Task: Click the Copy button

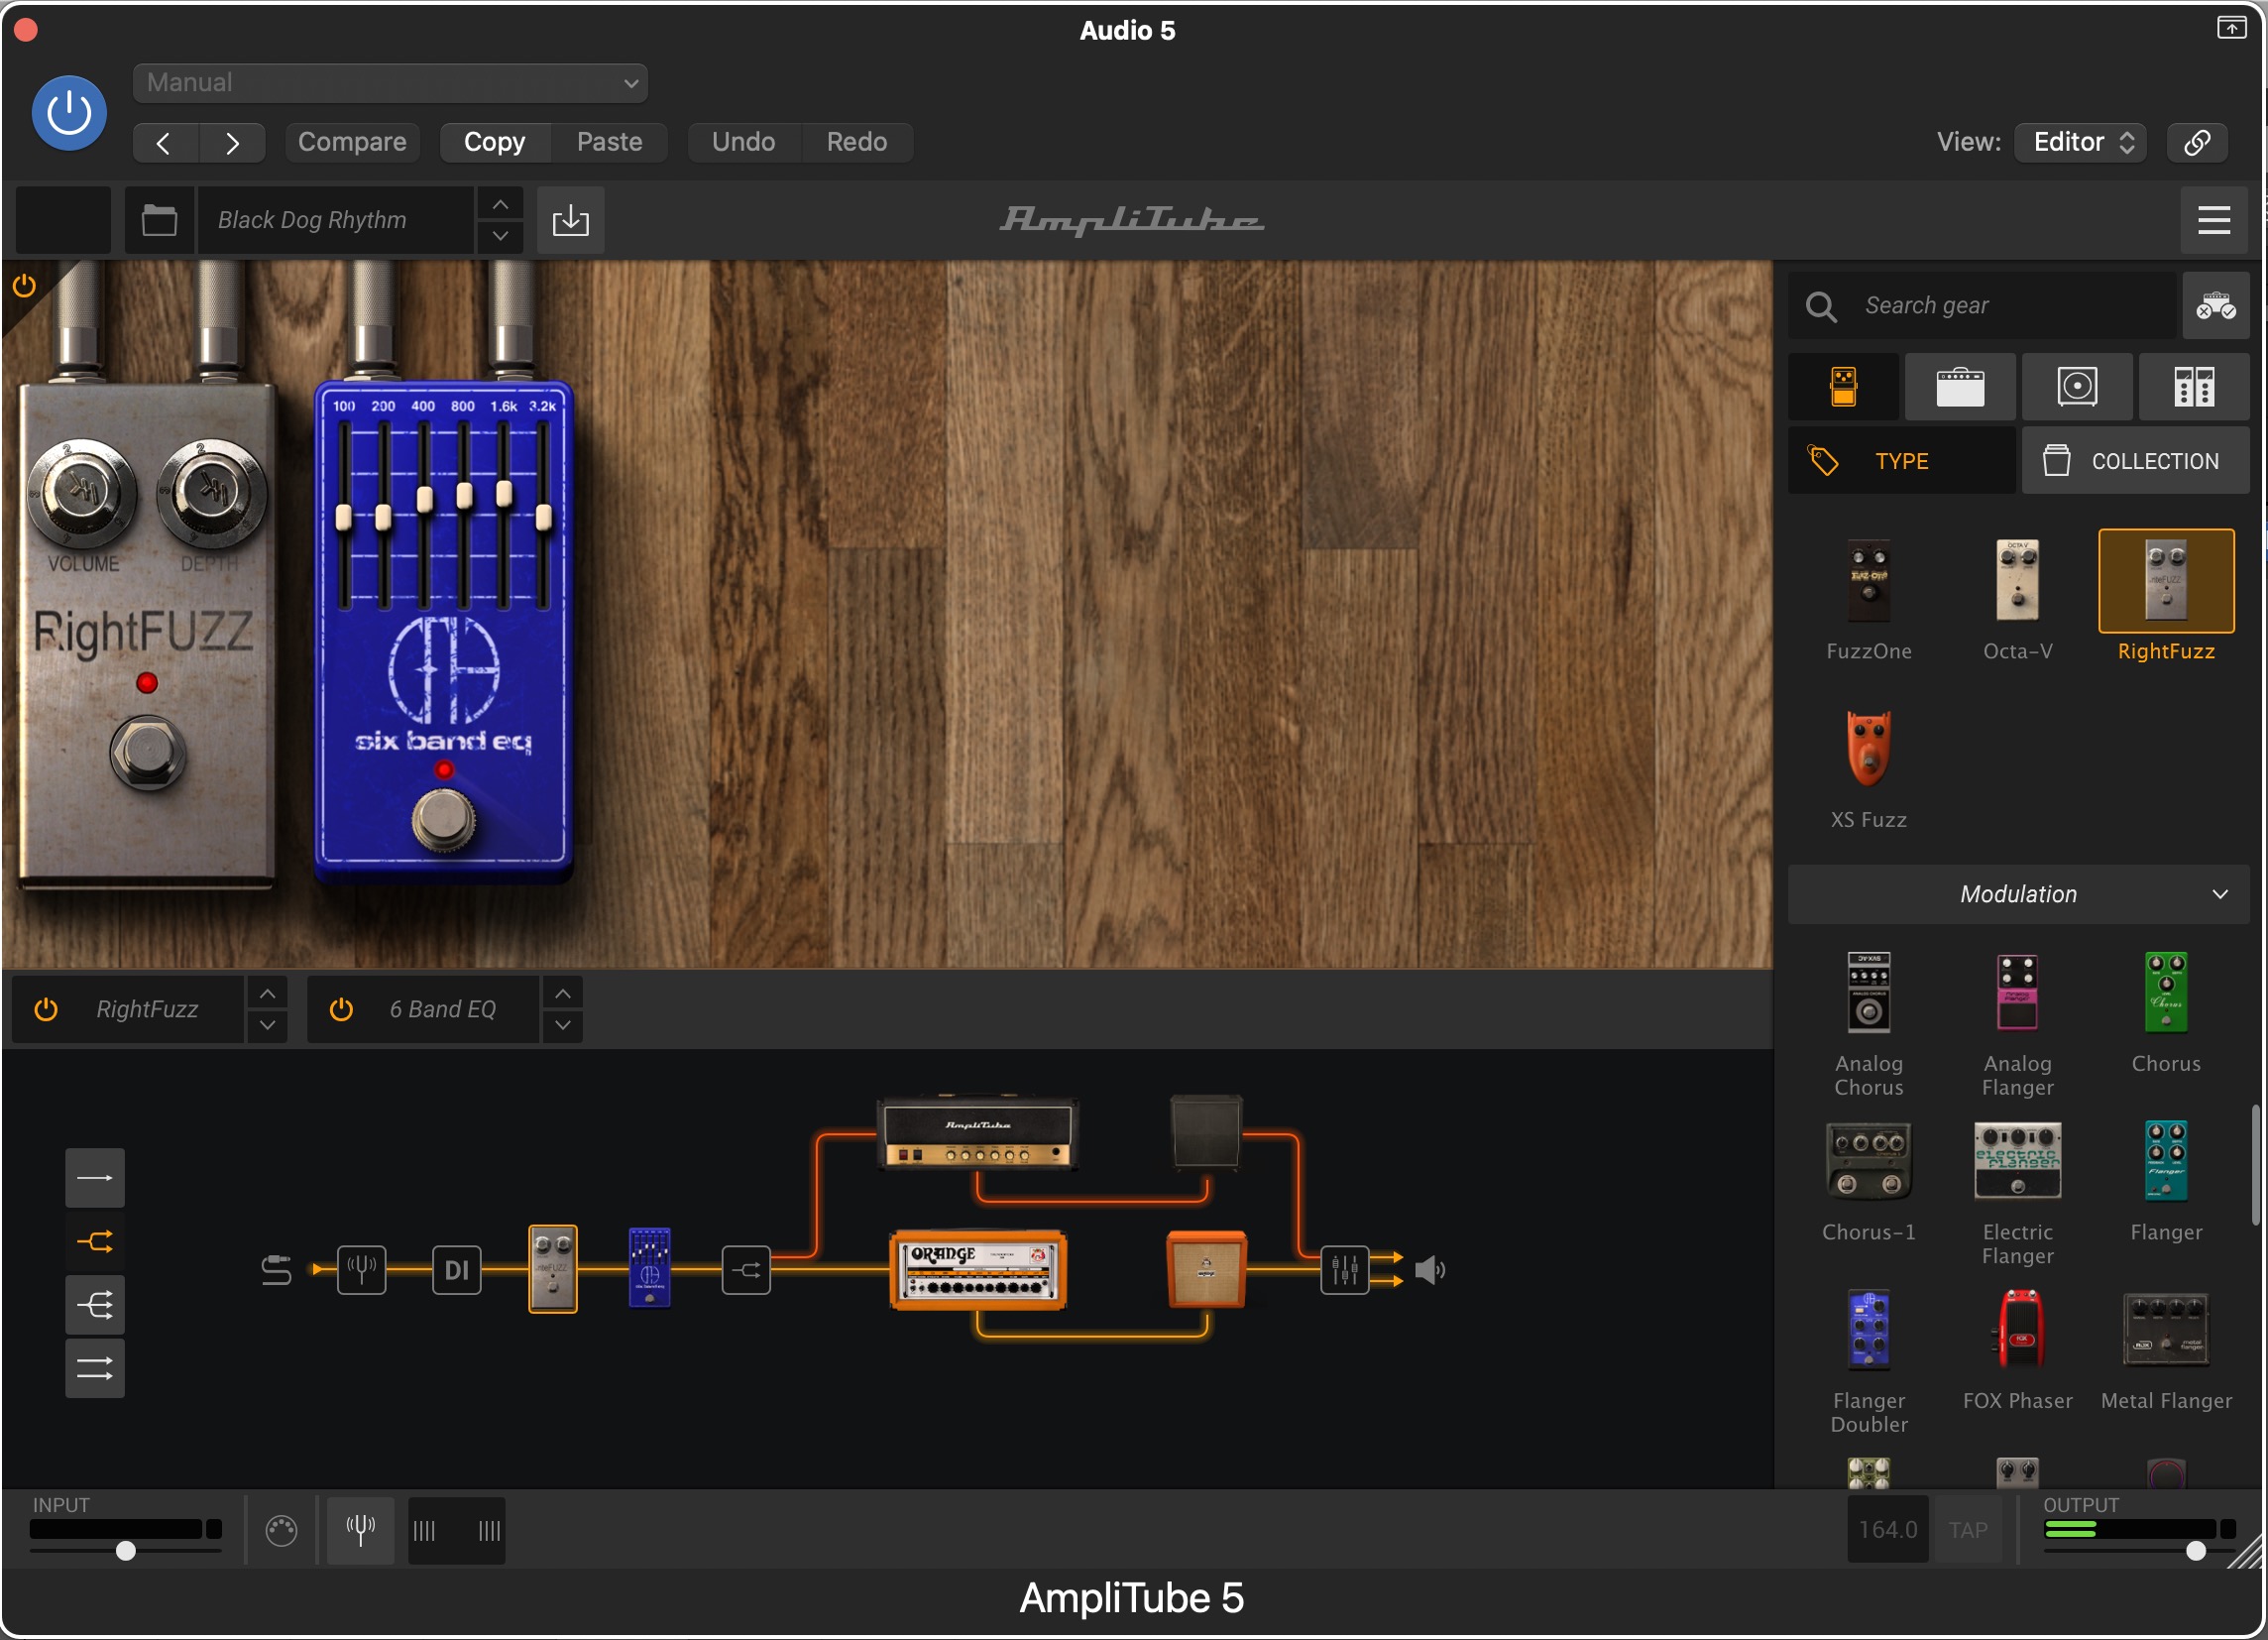Action: 495,142
